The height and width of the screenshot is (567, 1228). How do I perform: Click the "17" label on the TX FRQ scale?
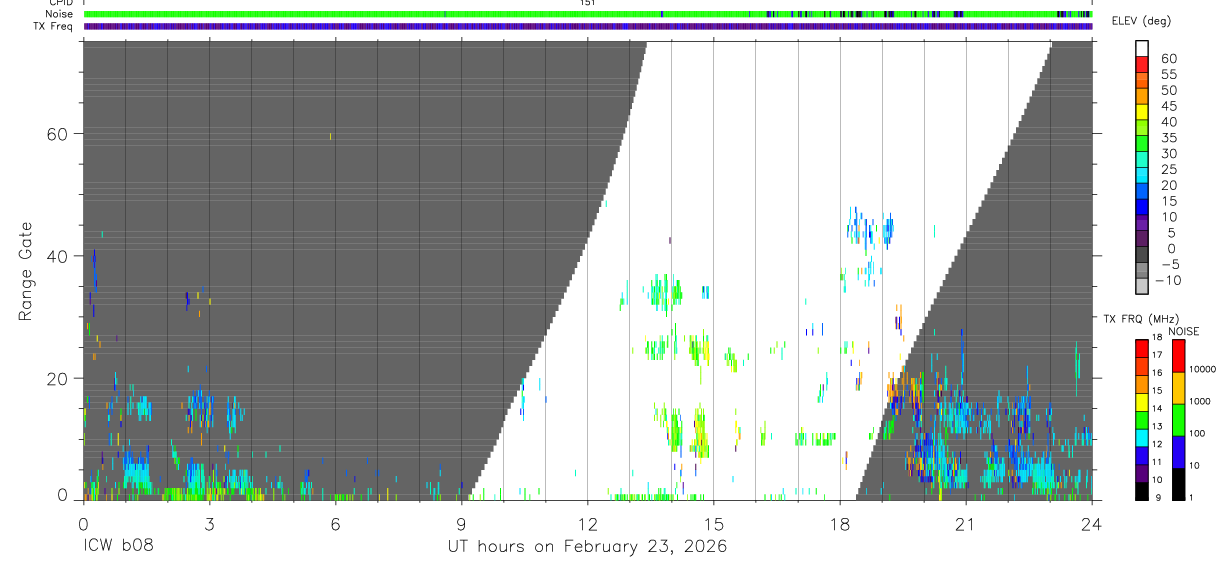click(1158, 356)
